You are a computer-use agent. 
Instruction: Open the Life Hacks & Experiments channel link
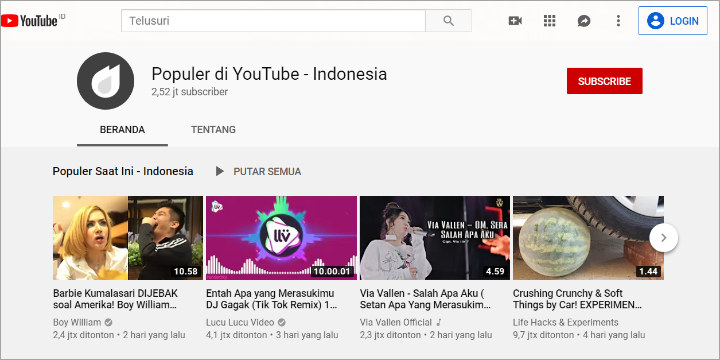tap(566, 322)
